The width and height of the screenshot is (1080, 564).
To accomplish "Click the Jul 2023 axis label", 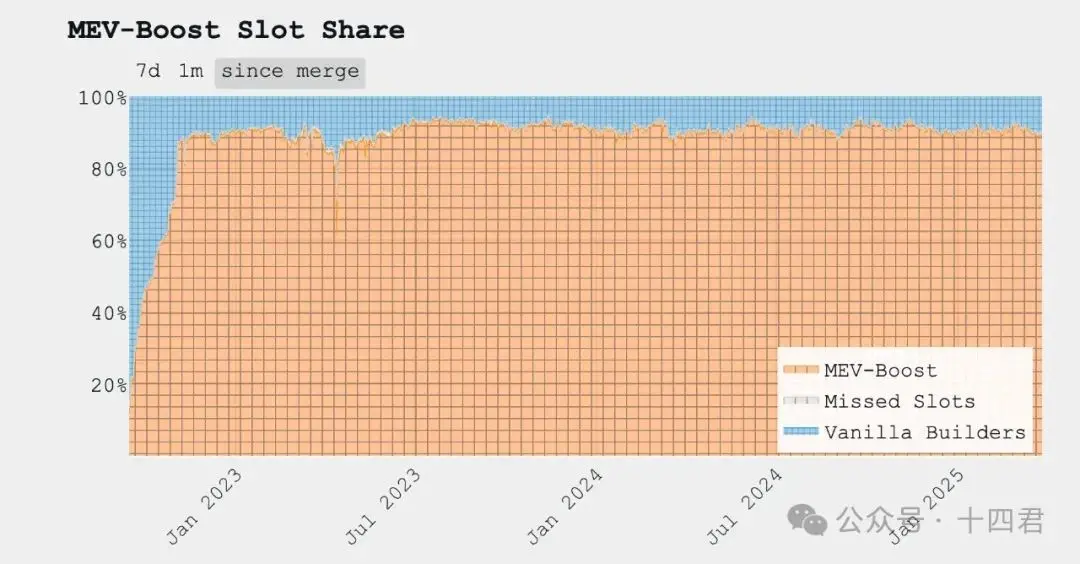I will pos(383,505).
